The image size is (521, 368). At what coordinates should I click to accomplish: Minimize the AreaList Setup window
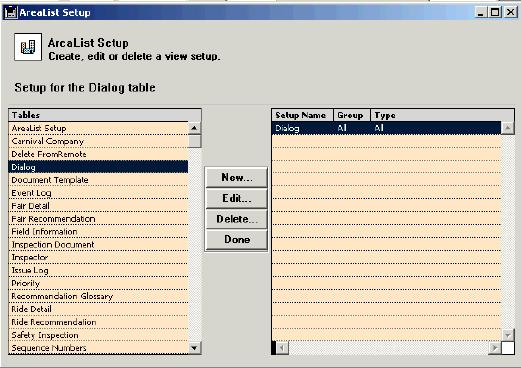tap(481, 13)
